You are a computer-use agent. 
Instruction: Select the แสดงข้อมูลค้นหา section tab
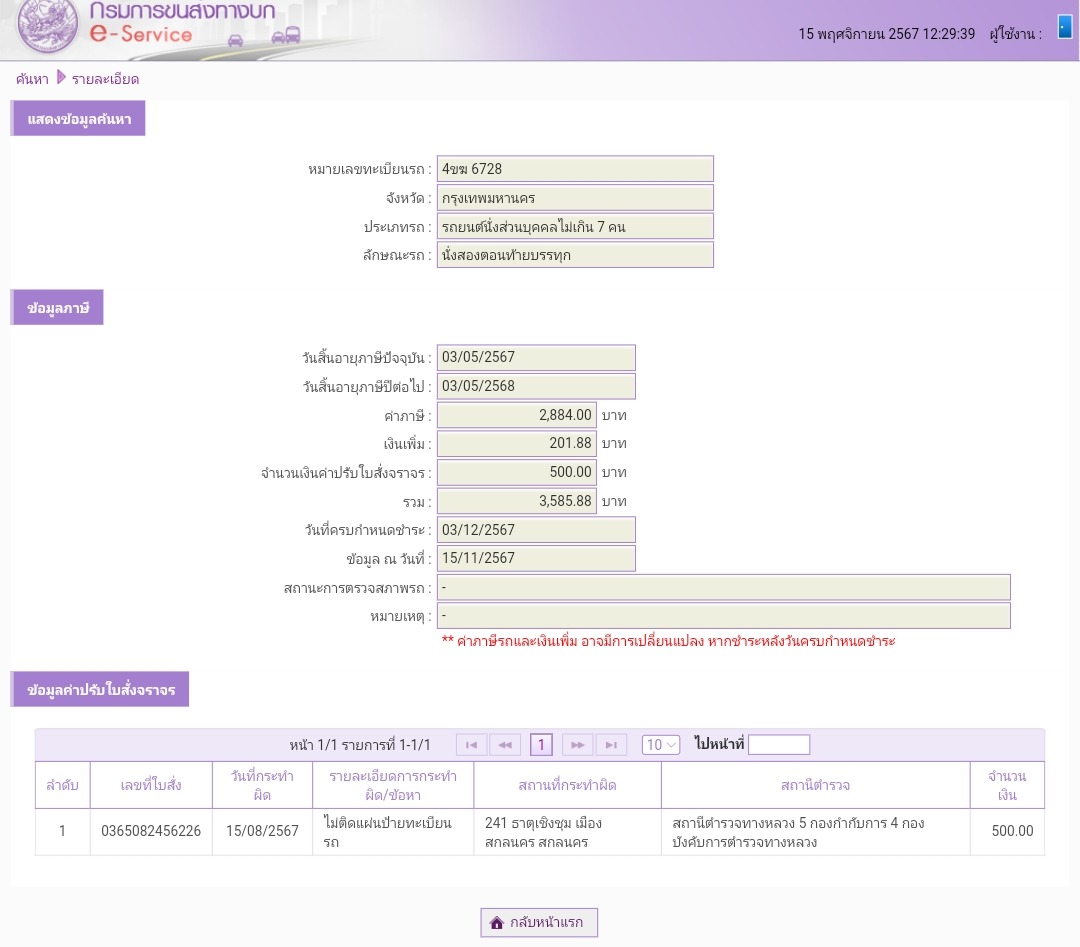78,118
